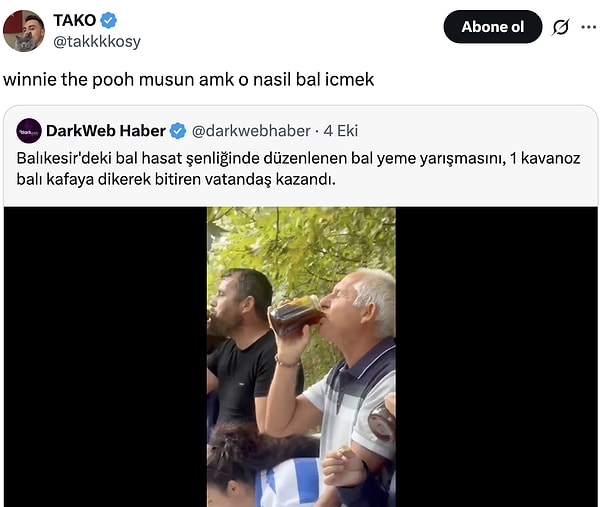Open the three-dot more options menu
Image resolution: width=600 pixels, height=507 pixels.
tap(588, 27)
